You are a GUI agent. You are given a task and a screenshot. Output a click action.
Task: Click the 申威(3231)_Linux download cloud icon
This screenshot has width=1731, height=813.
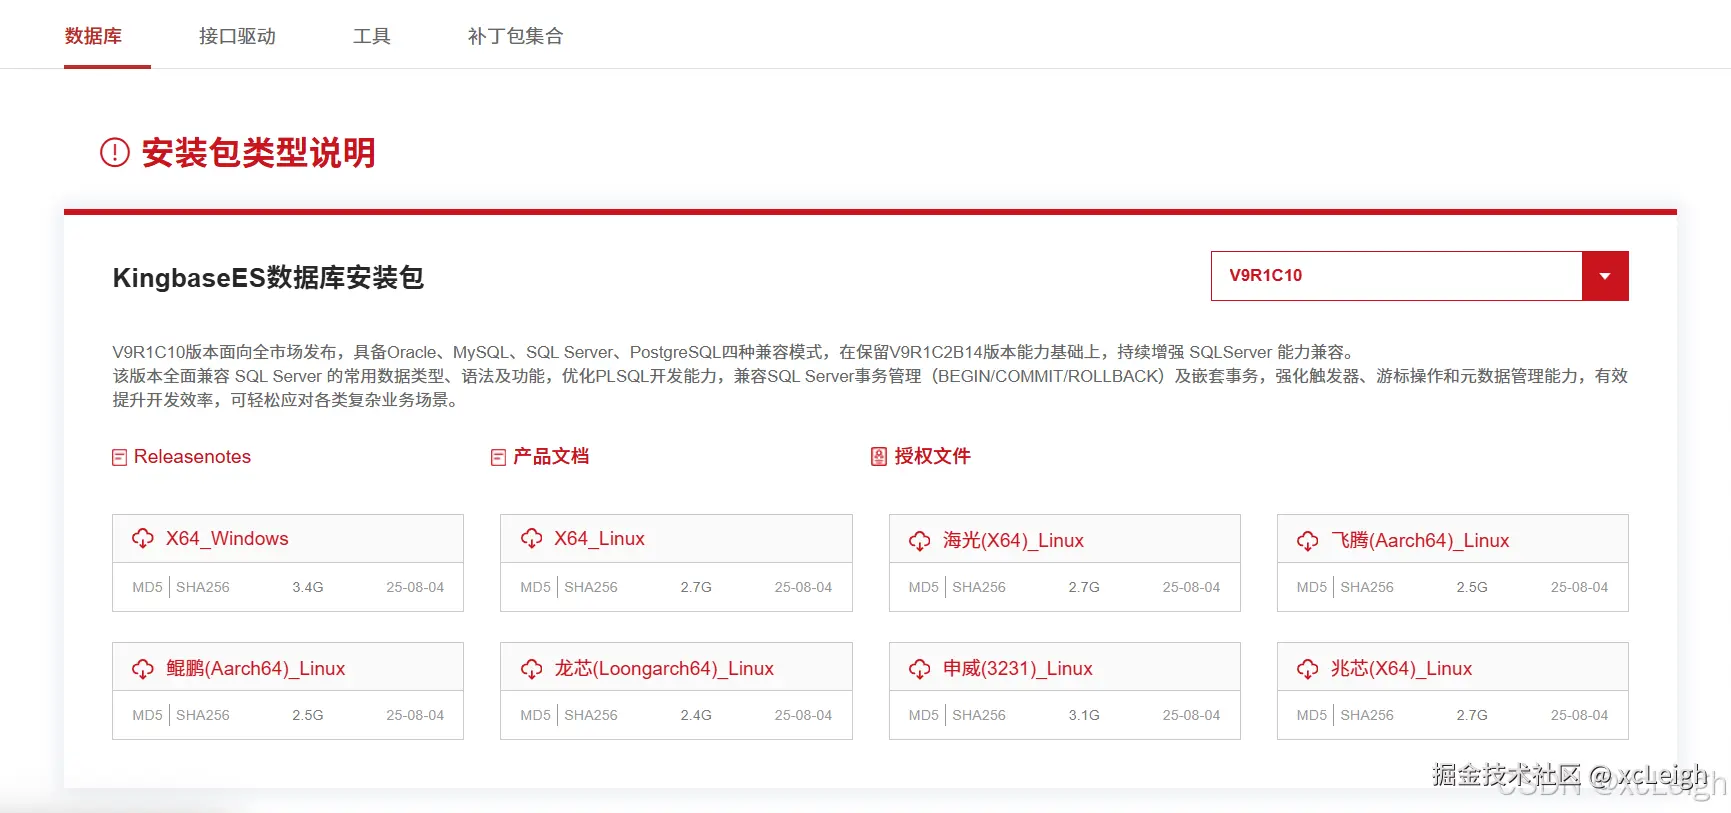pos(919,668)
